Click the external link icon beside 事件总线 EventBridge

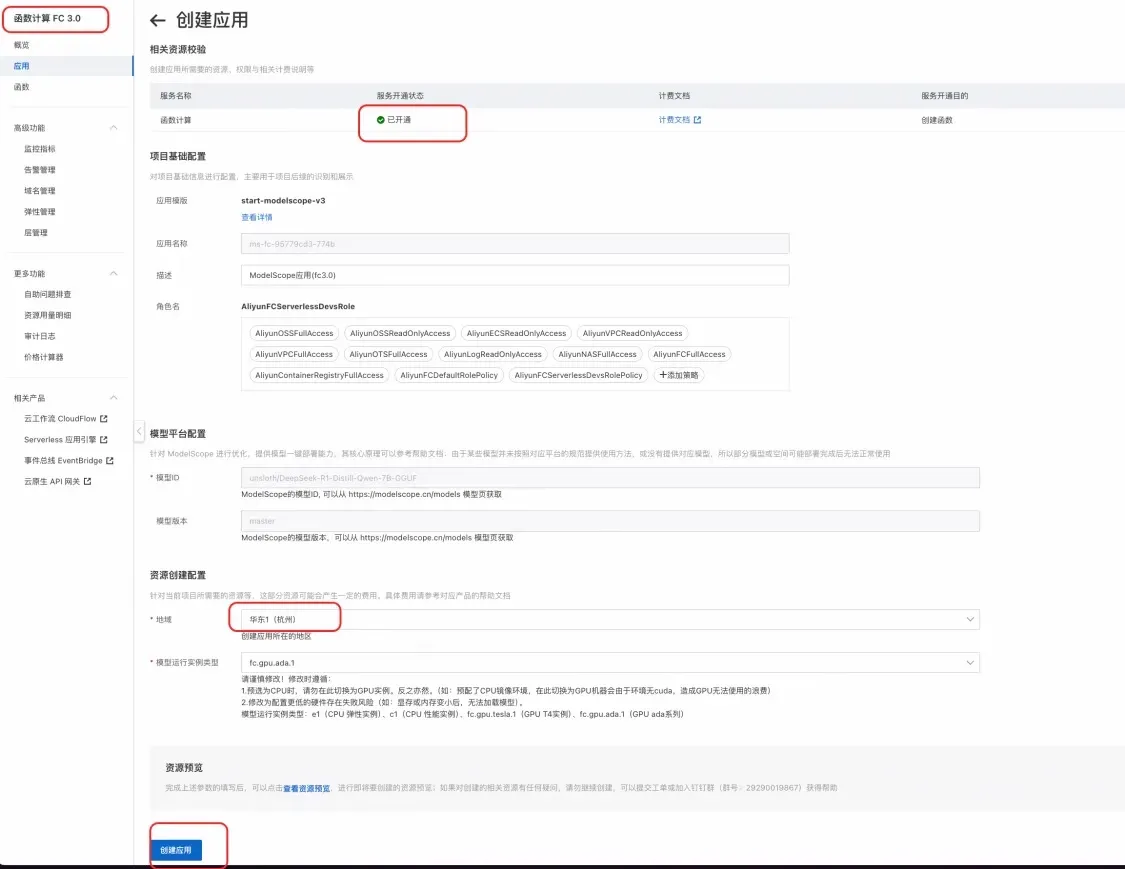[110, 461]
